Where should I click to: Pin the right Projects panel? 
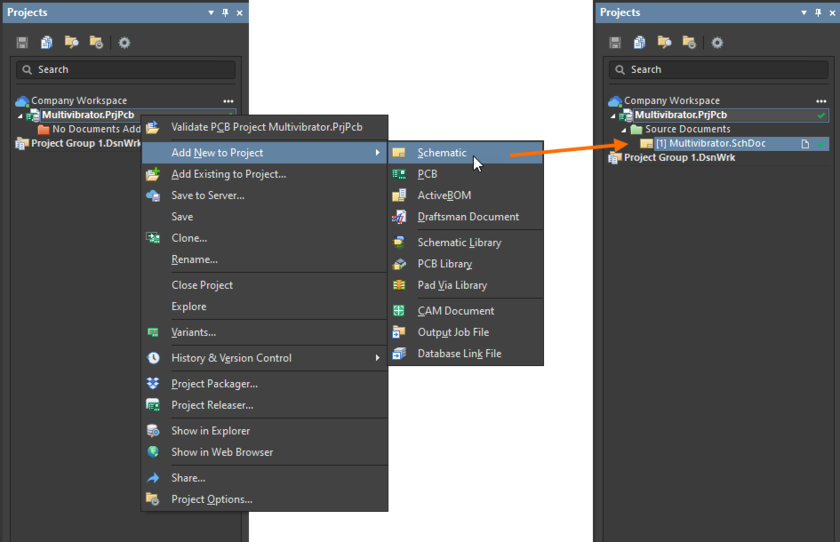[818, 12]
